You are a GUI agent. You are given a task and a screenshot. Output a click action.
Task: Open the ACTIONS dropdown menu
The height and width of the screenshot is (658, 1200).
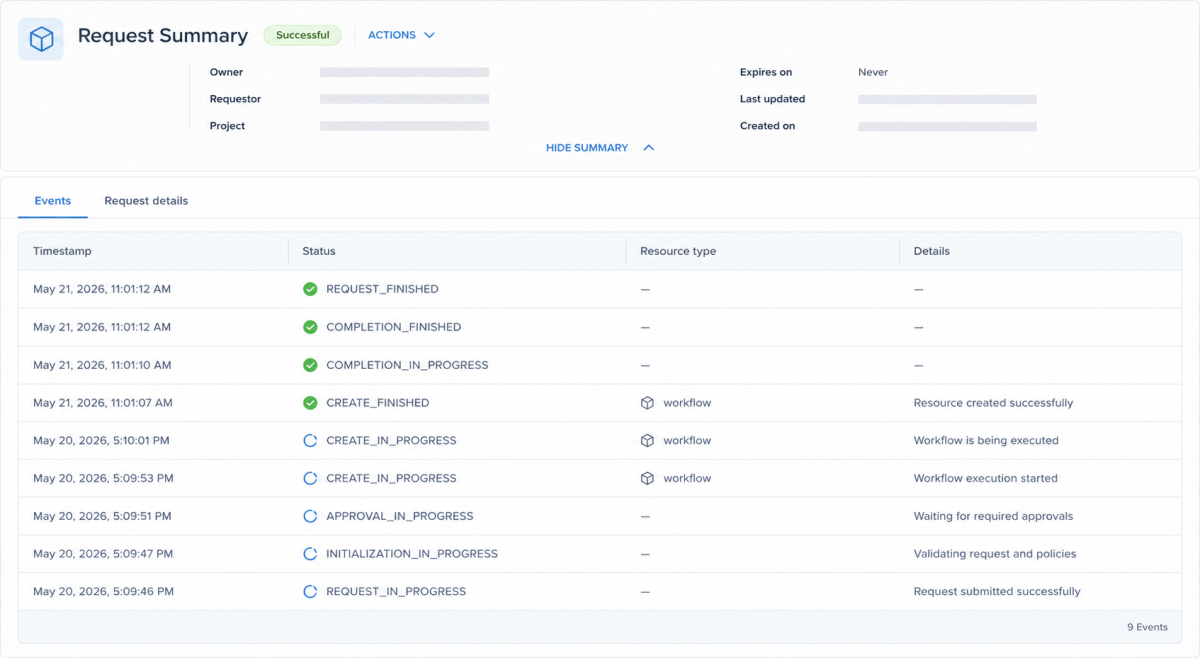401,35
